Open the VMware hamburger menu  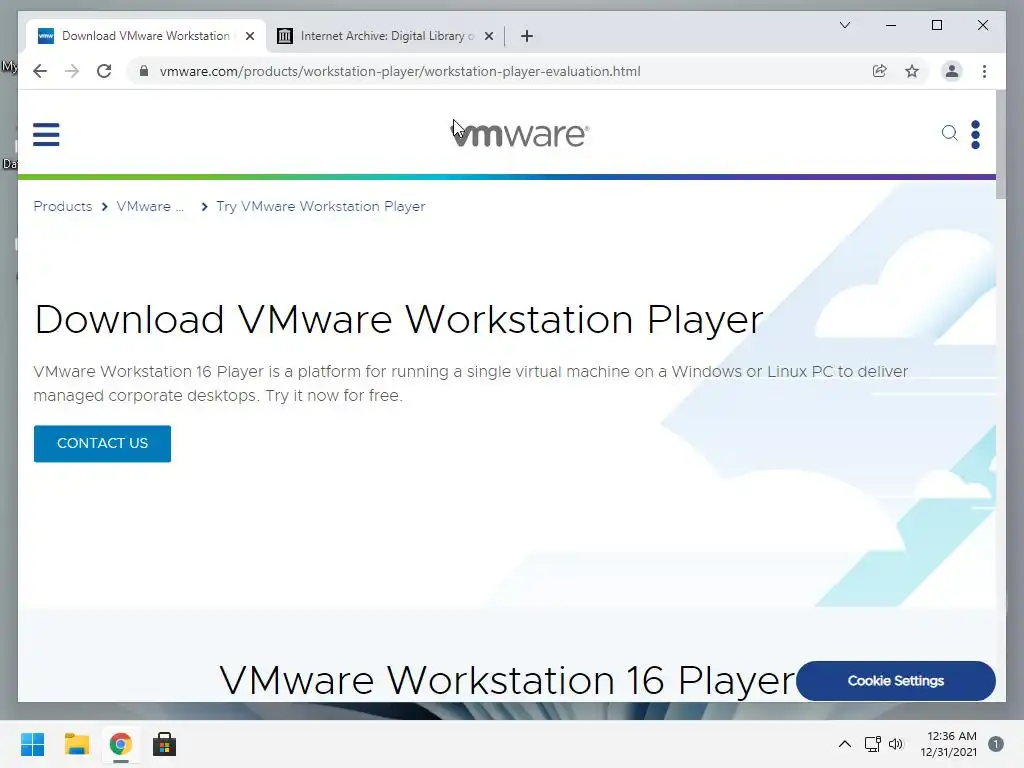point(46,135)
